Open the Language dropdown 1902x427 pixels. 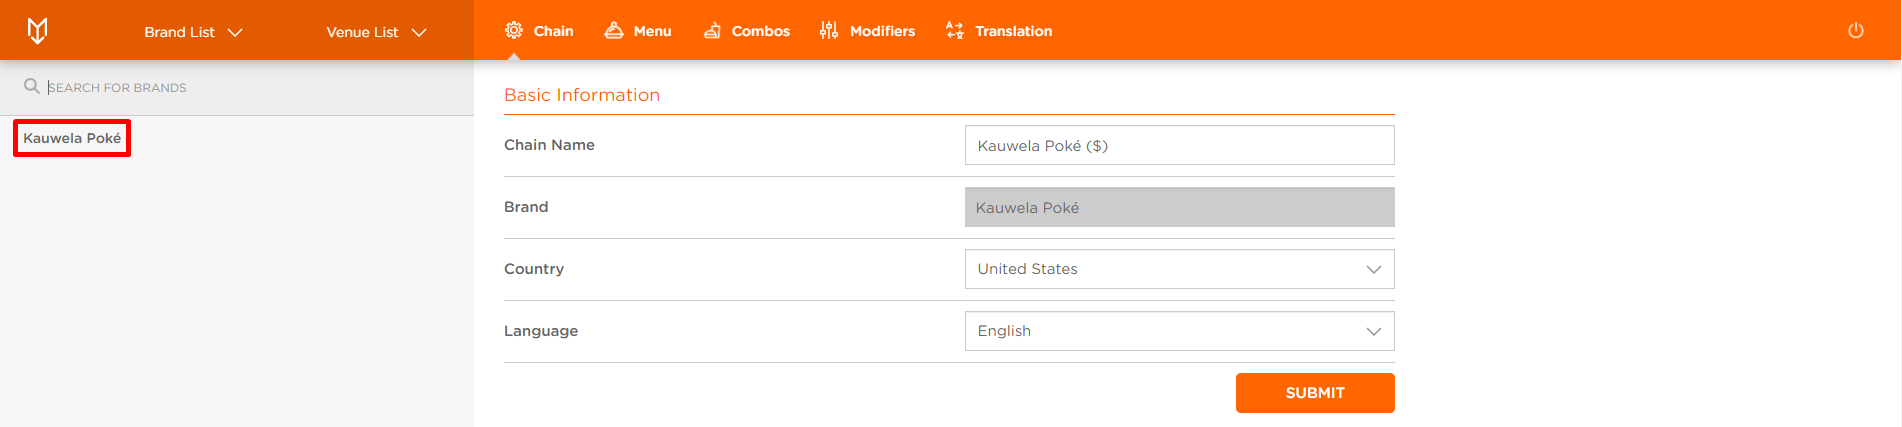tap(1179, 331)
